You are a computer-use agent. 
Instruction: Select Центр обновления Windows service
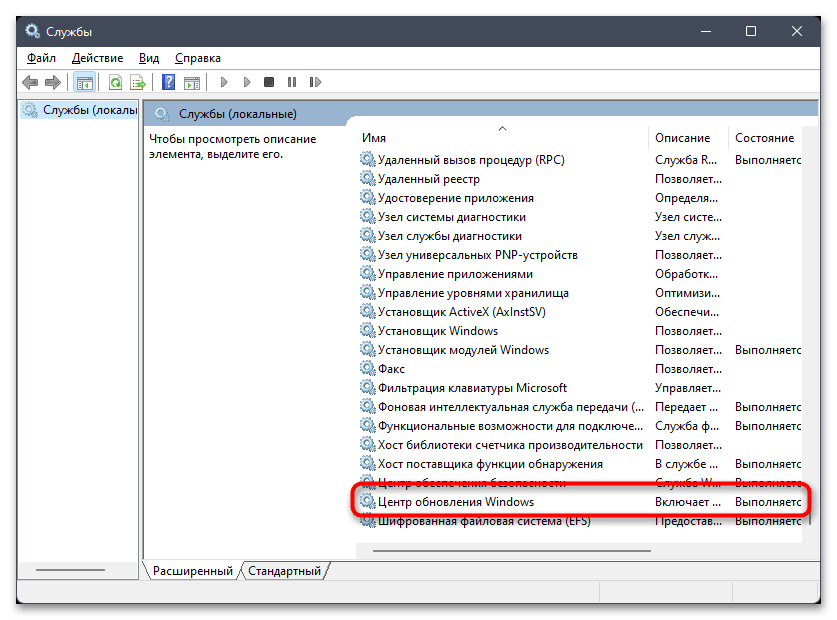pos(456,502)
